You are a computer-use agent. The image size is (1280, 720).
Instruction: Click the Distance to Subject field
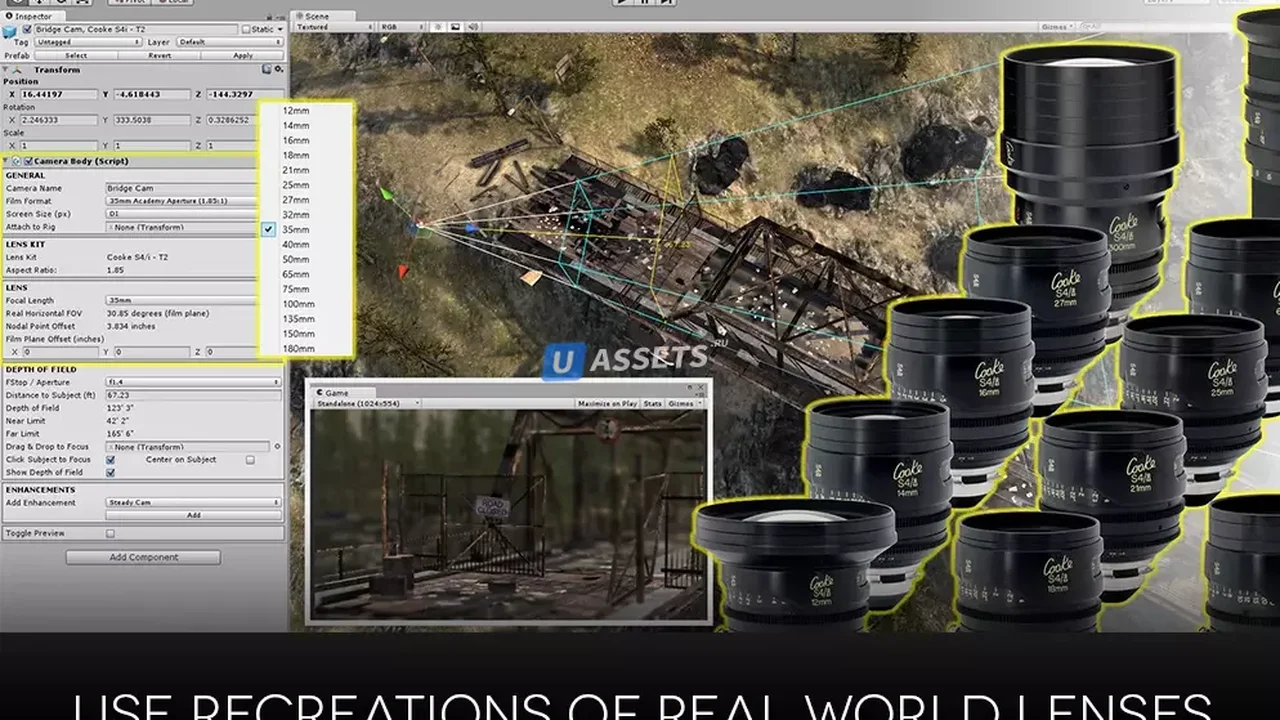(x=193, y=395)
